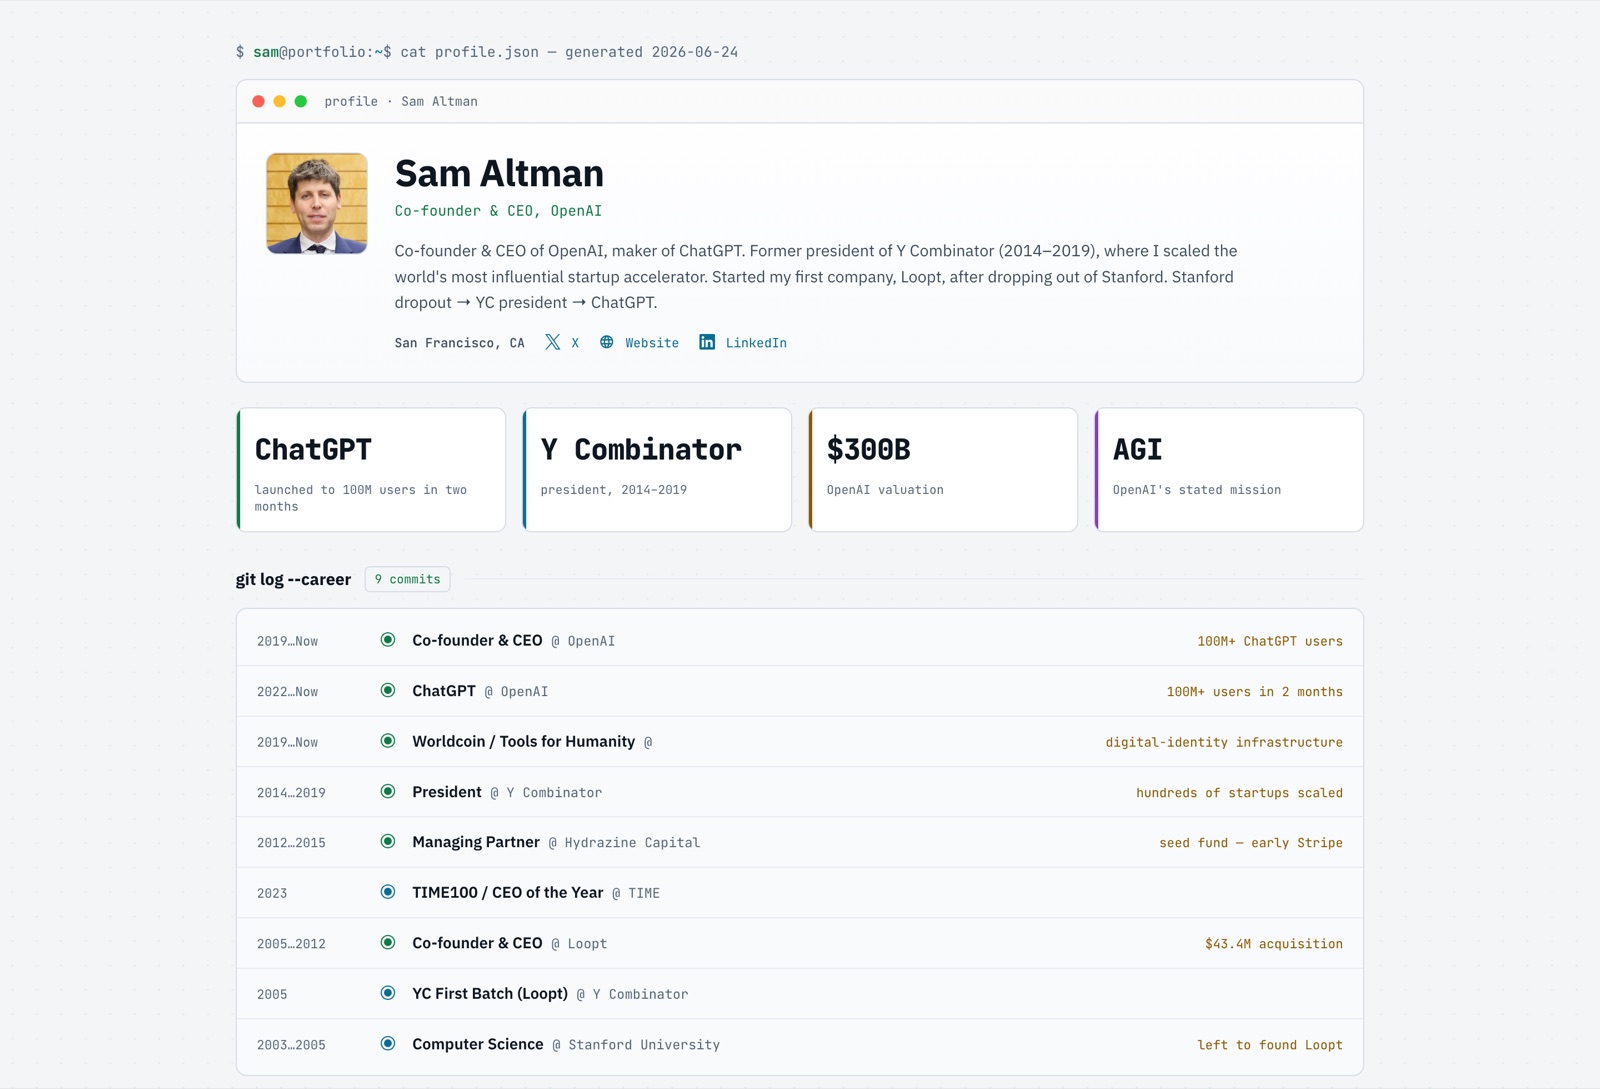Click the profile photo thumbnail
Viewport: 1600px width, 1089px height.
pos(317,203)
